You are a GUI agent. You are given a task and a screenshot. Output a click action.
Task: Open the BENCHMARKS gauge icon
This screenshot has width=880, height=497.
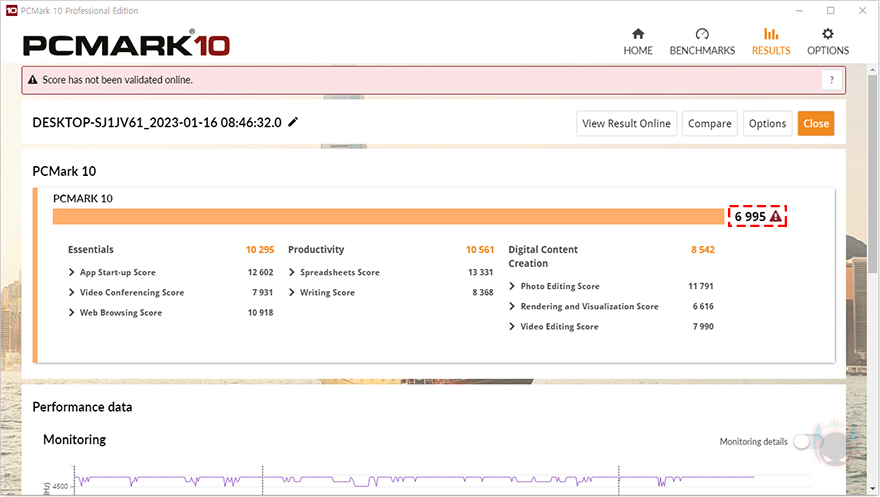(702, 34)
